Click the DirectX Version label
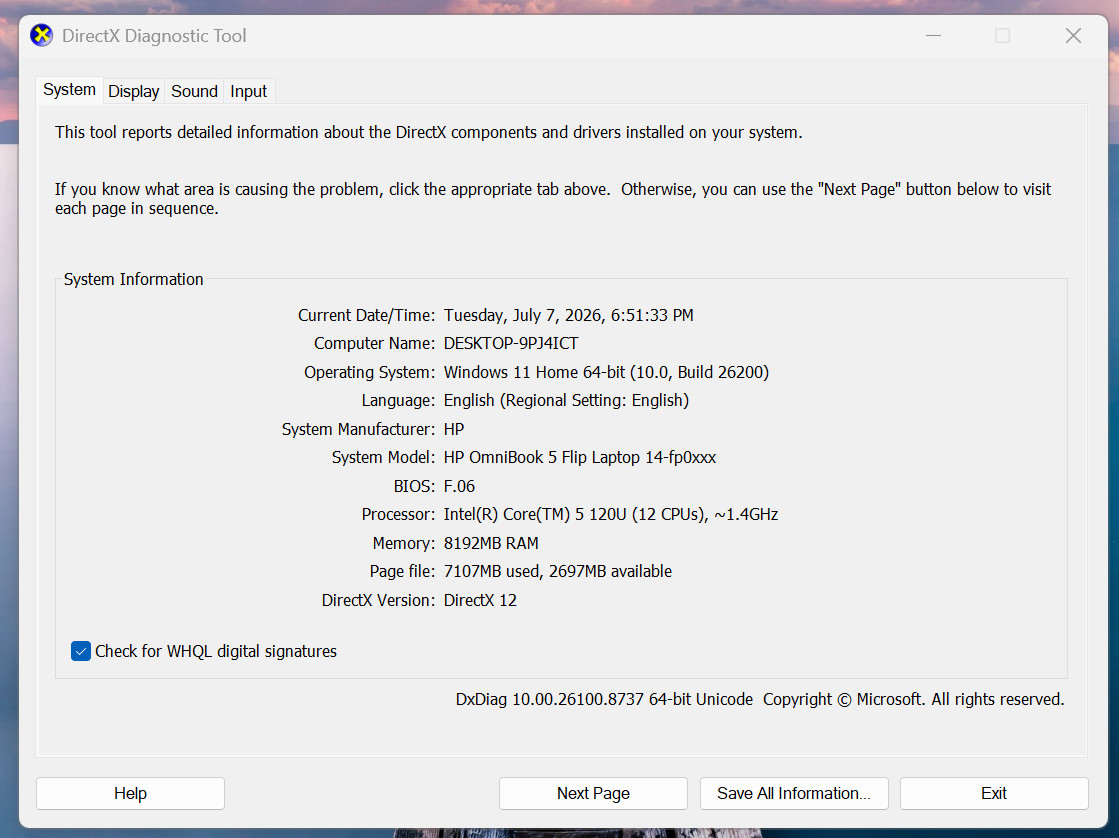This screenshot has height=838, width=1119. point(378,600)
